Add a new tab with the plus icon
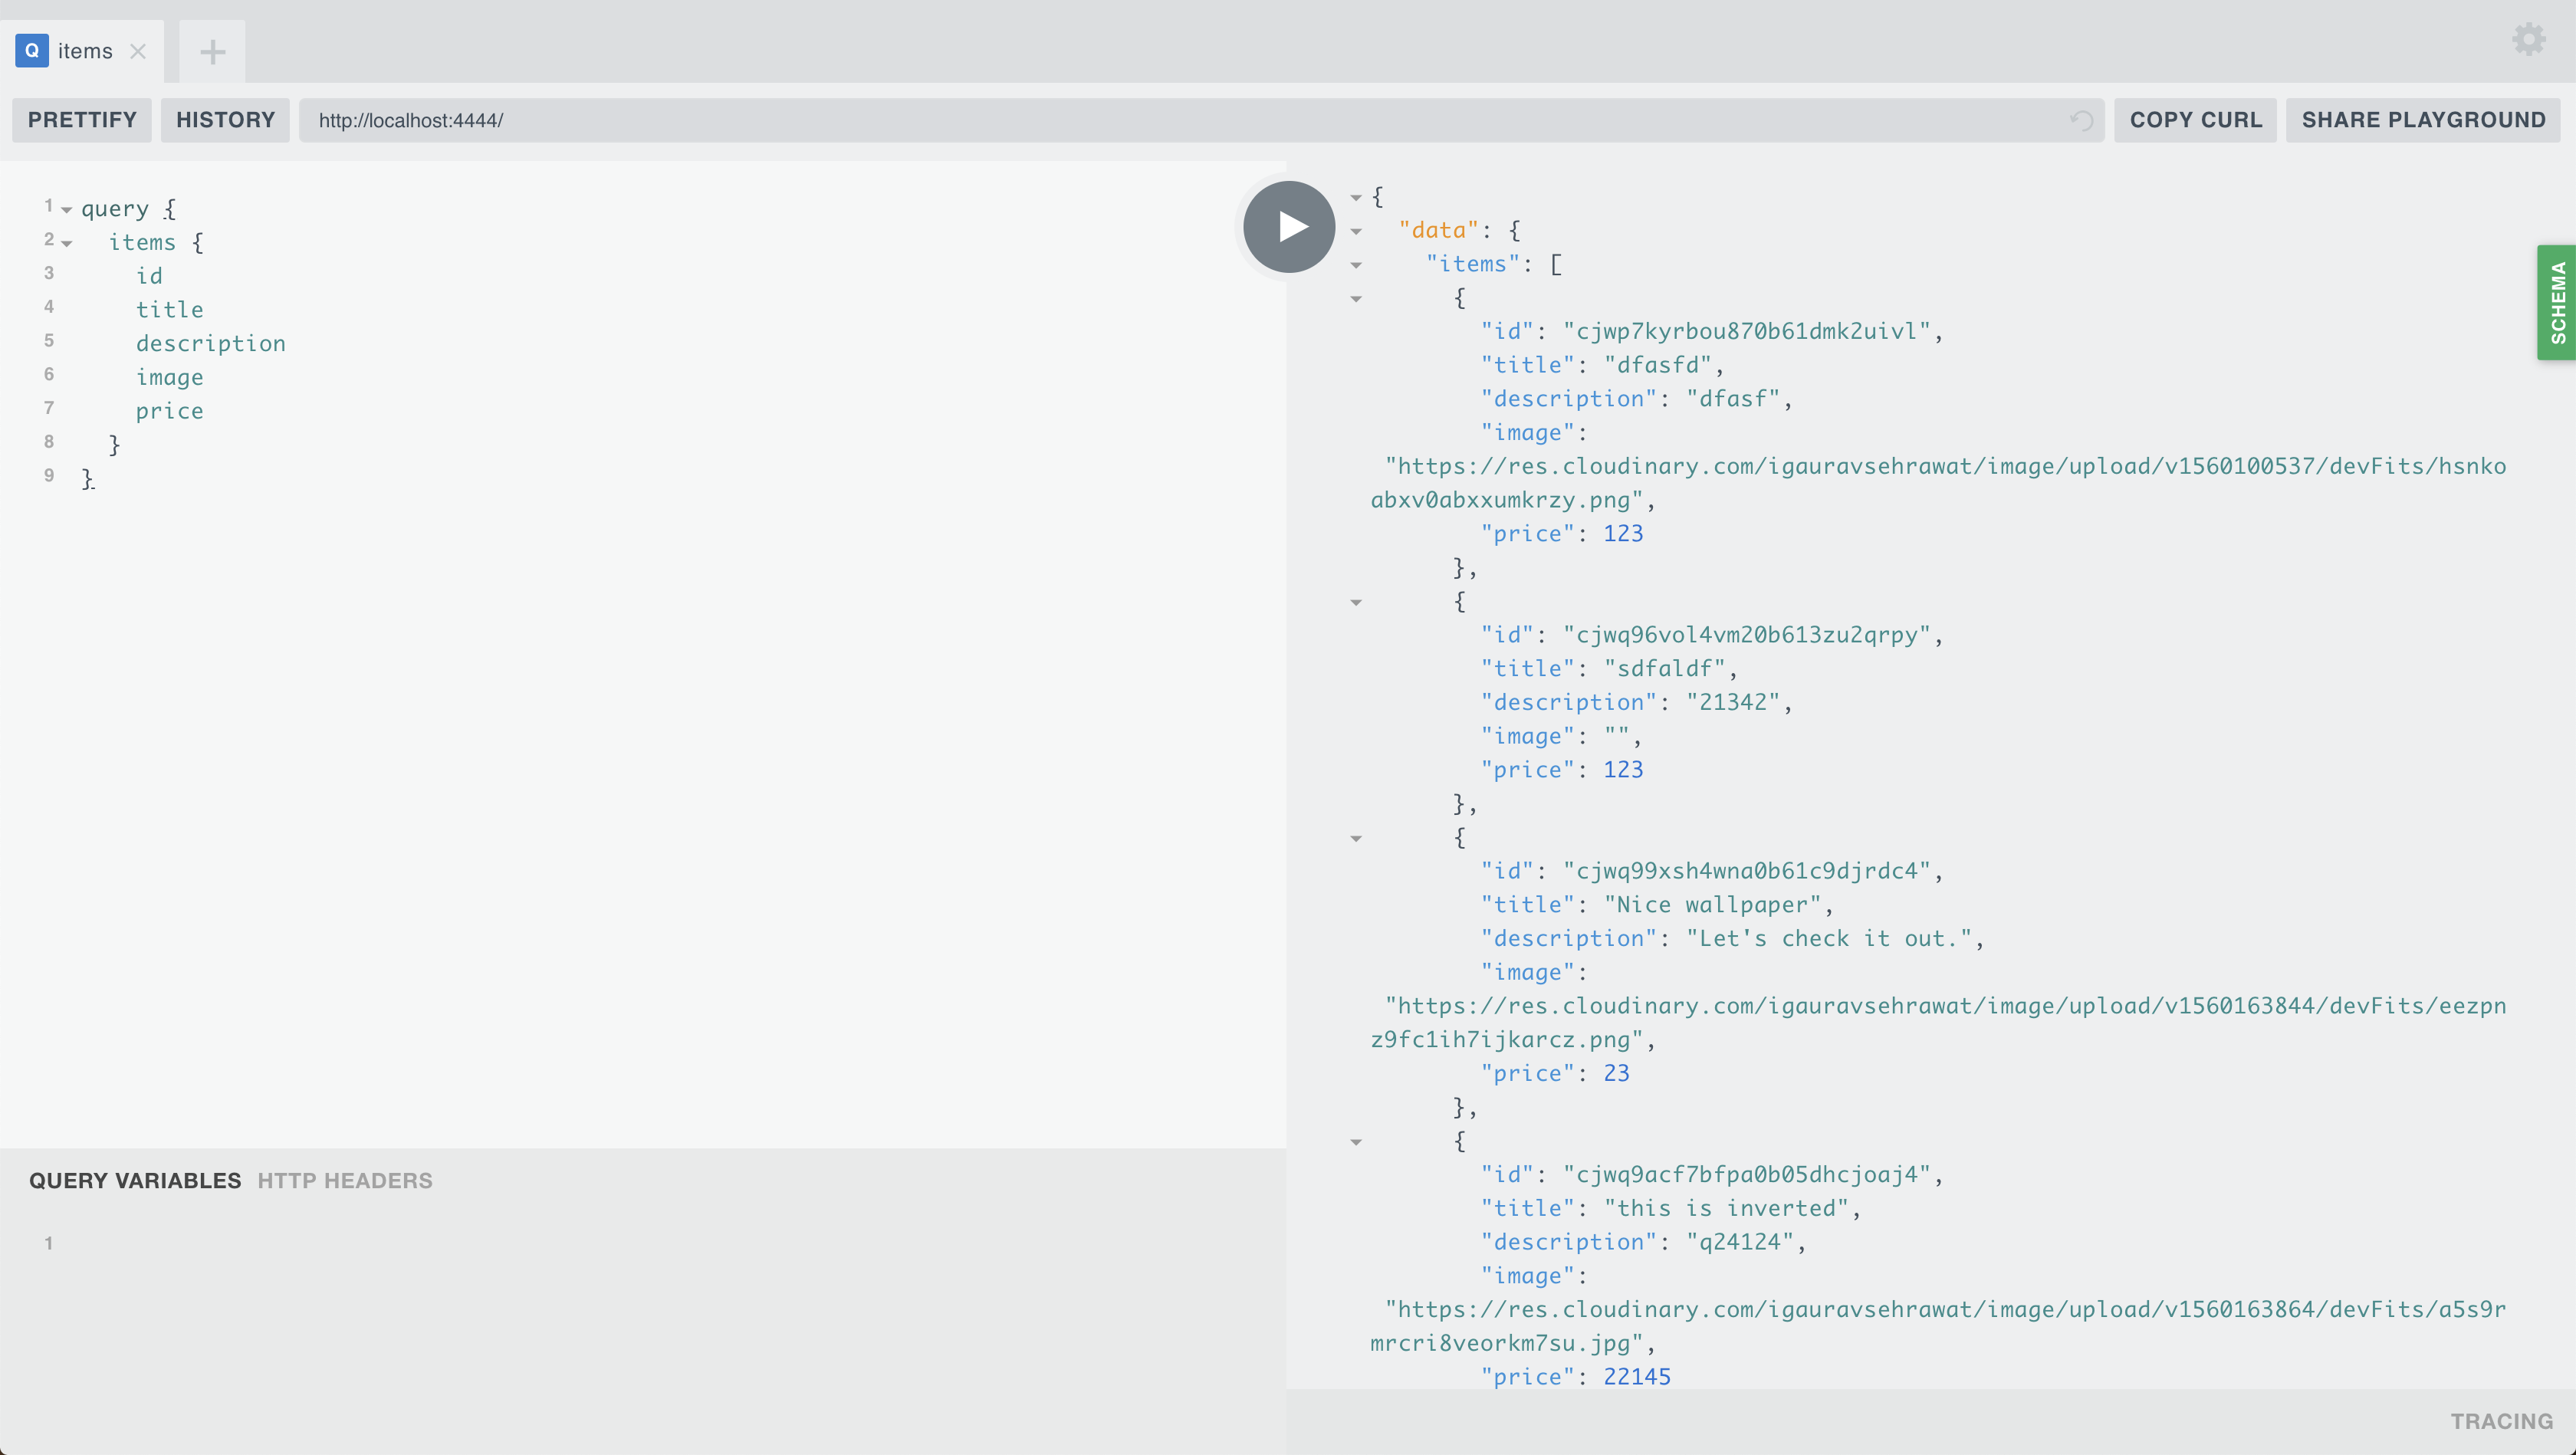This screenshot has height=1455, width=2576. (212, 52)
